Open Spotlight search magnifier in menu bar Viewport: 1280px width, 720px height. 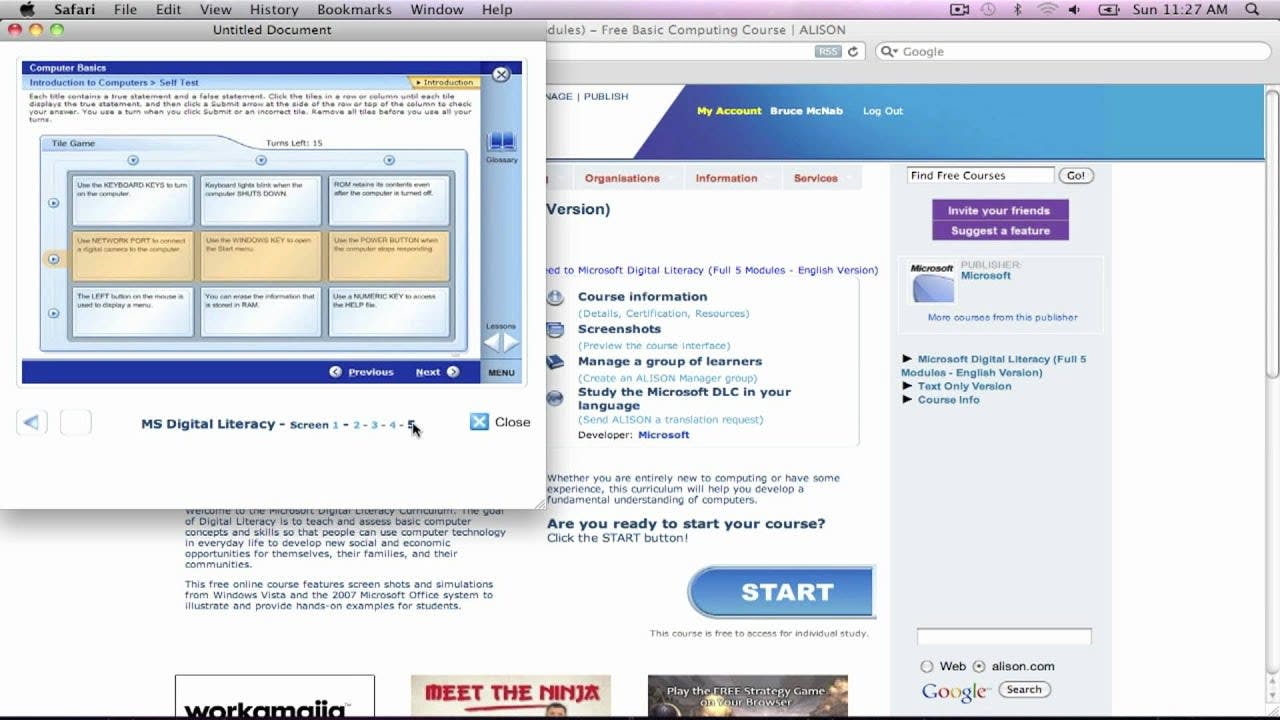coord(1253,9)
